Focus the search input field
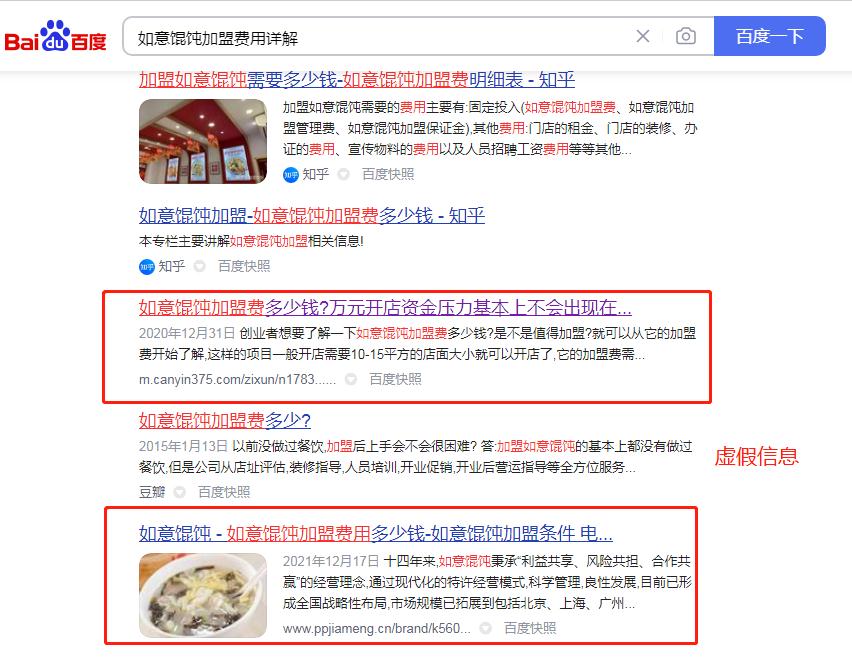 pos(380,36)
